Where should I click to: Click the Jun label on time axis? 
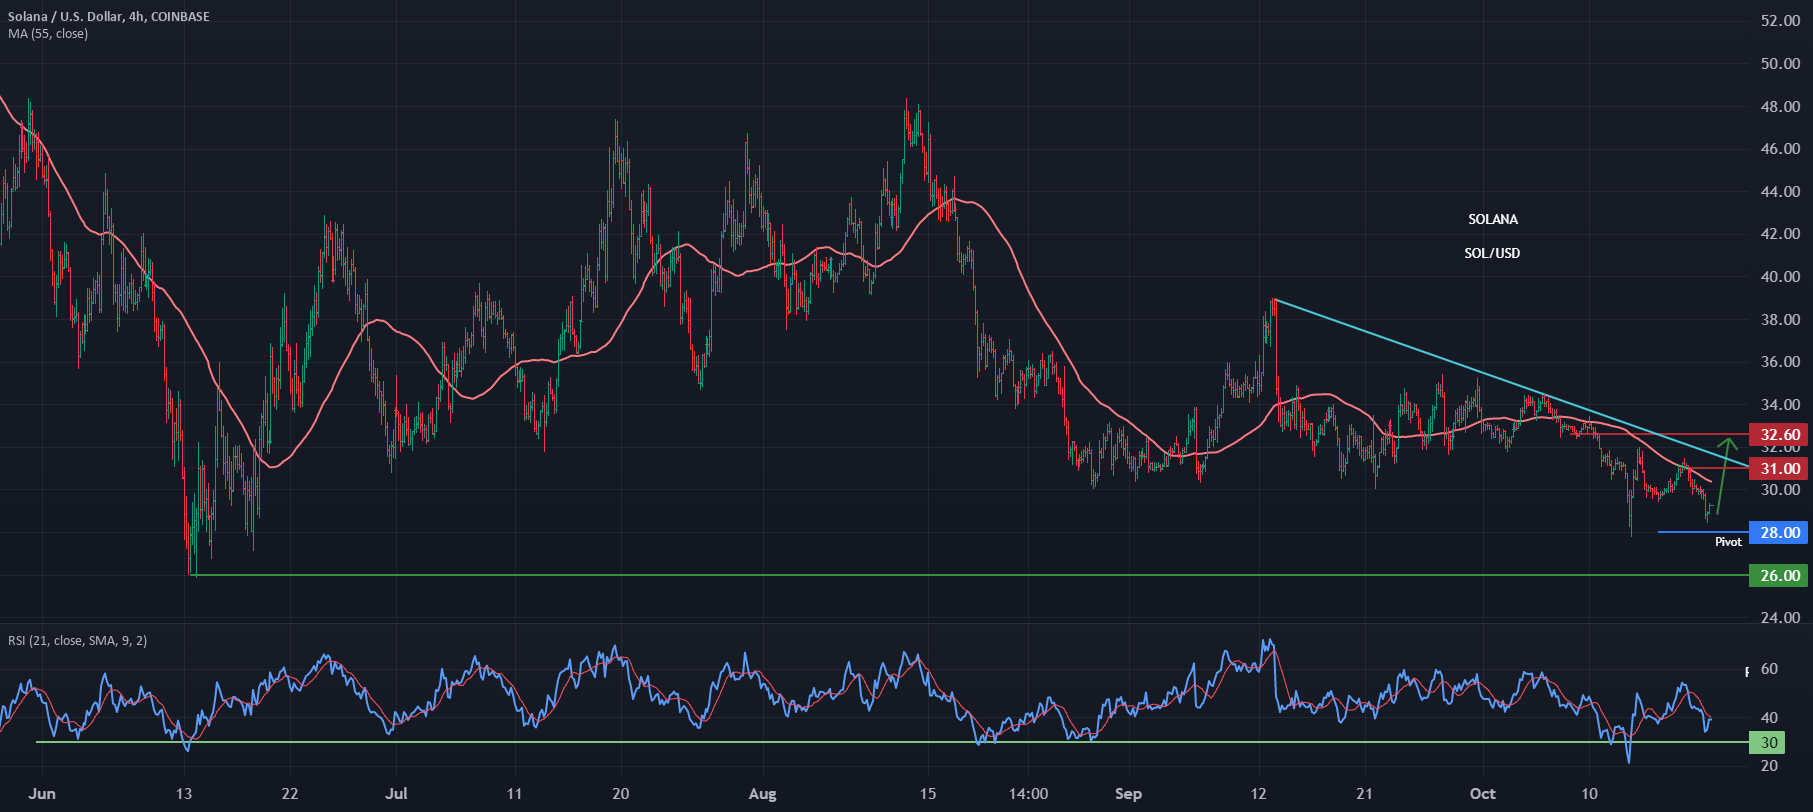tap(42, 794)
